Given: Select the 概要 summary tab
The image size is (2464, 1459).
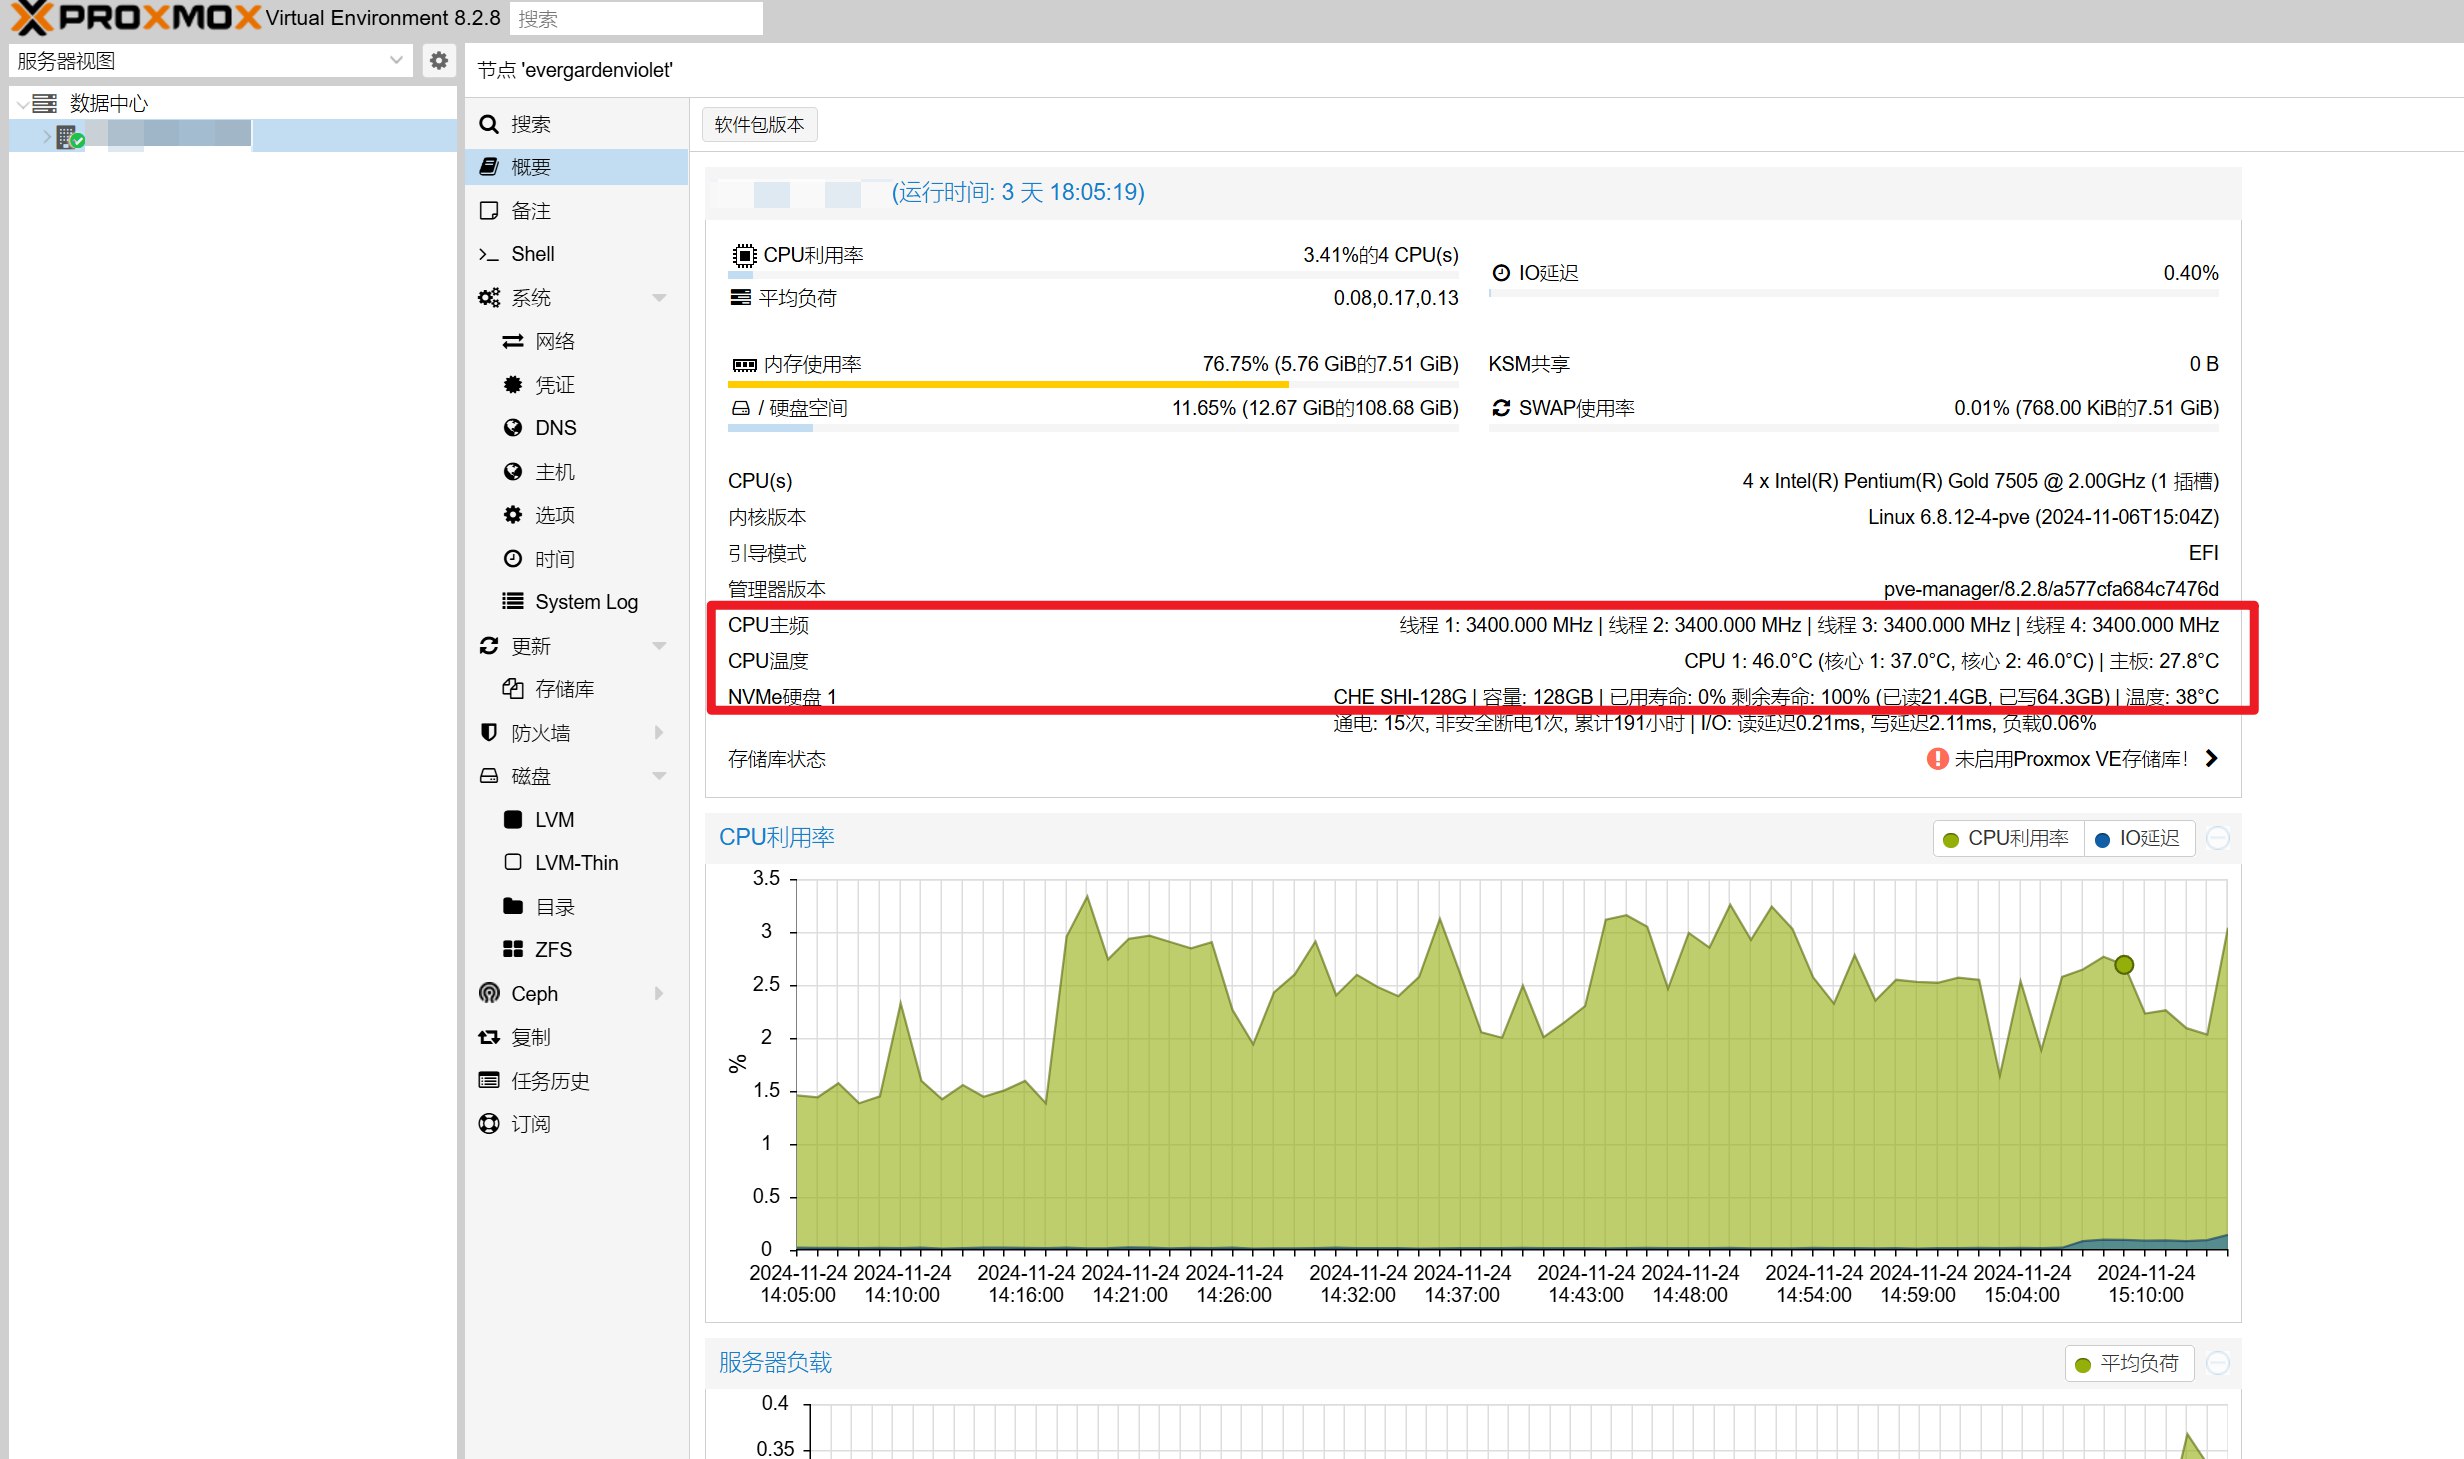Looking at the screenshot, I should coord(530,167).
